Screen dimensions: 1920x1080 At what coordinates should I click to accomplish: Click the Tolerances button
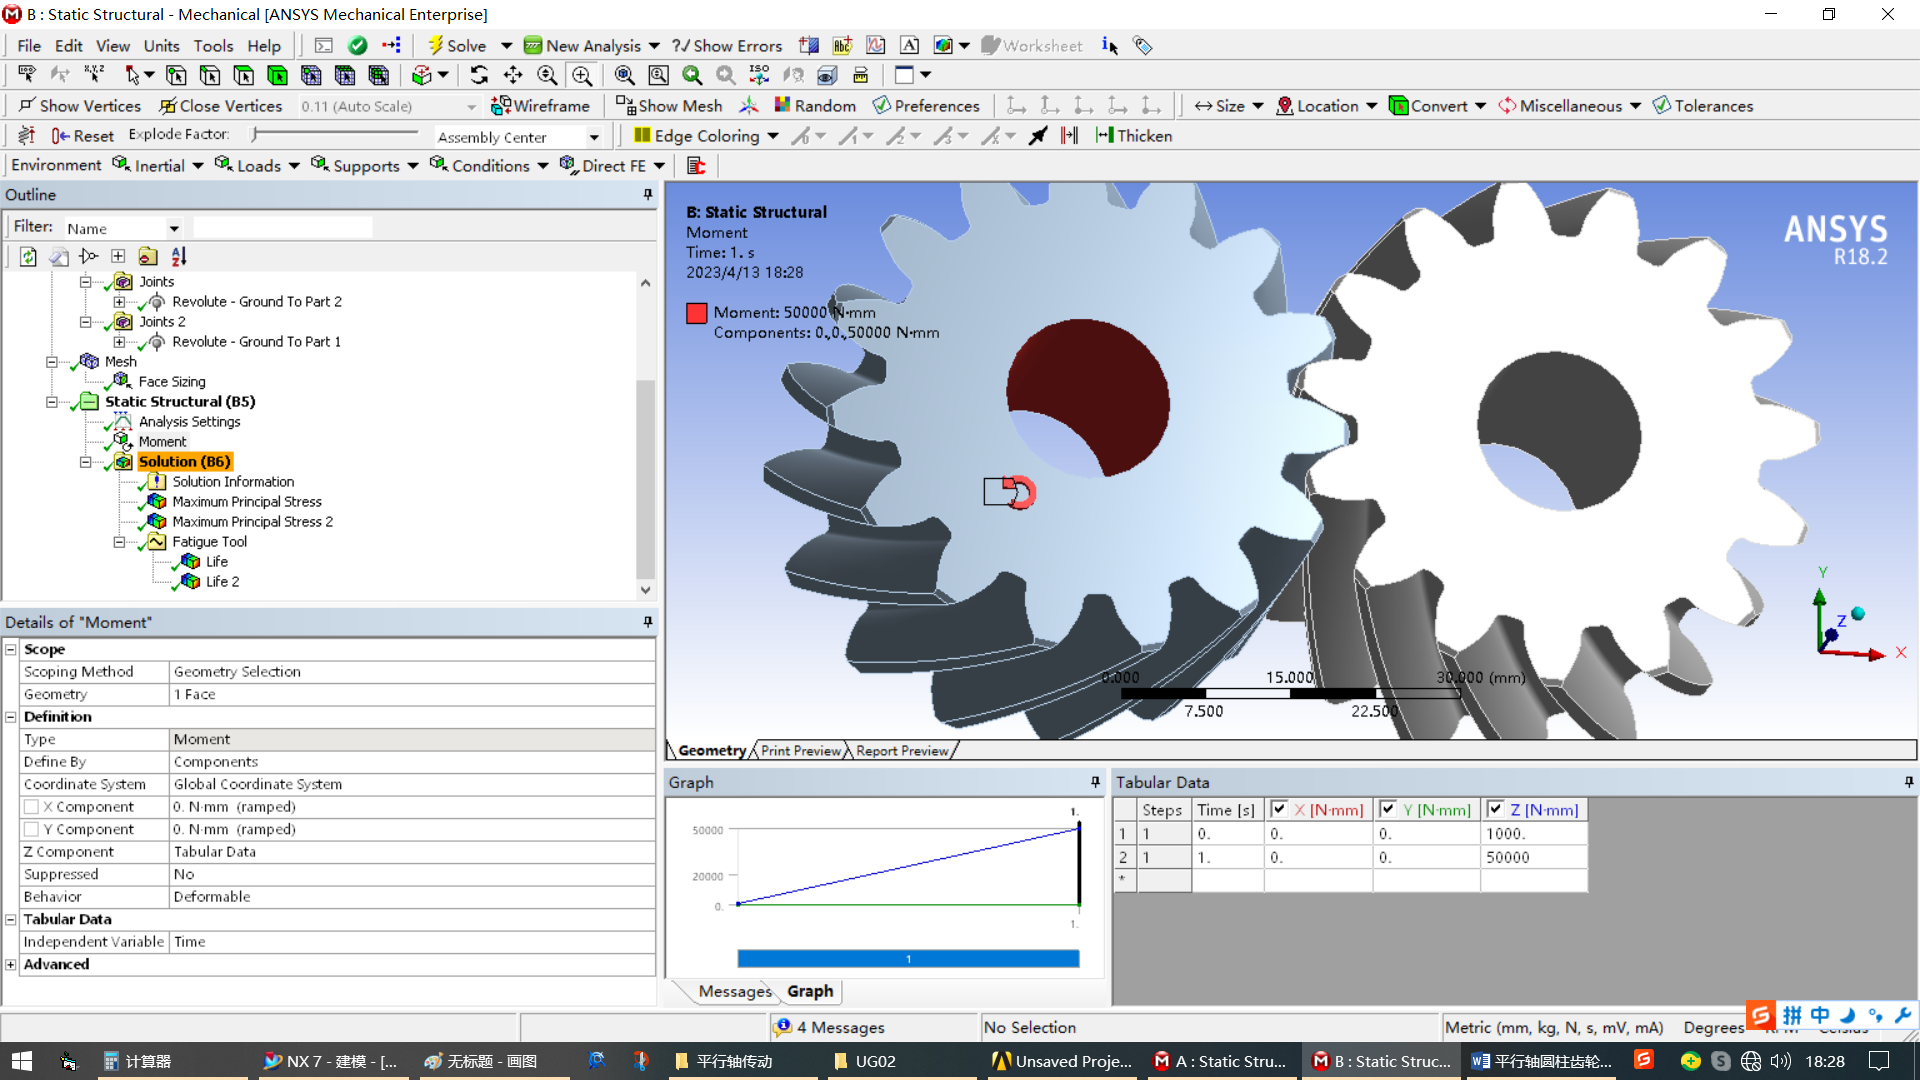pyautogui.click(x=1703, y=105)
